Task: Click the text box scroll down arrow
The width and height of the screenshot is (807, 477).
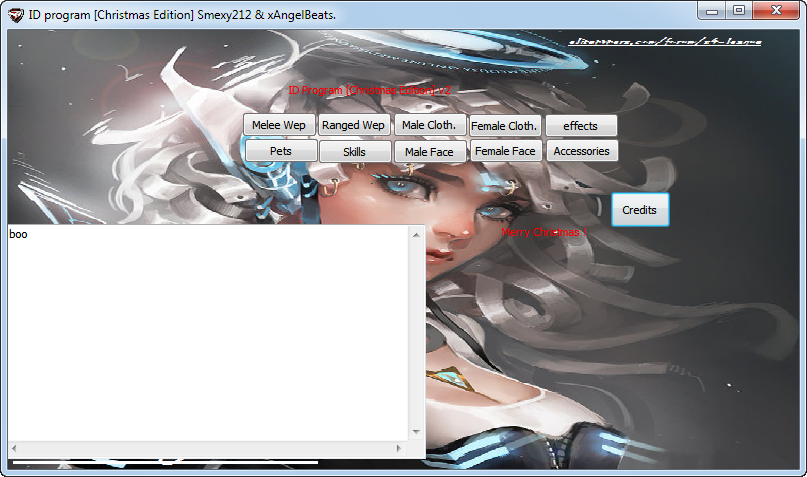Action: pos(417,432)
